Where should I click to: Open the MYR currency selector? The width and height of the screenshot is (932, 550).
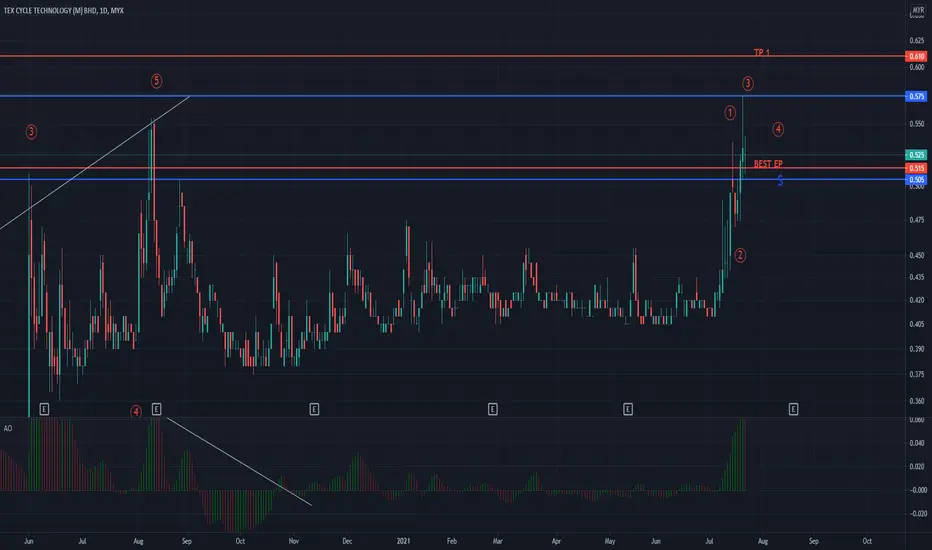(x=918, y=10)
